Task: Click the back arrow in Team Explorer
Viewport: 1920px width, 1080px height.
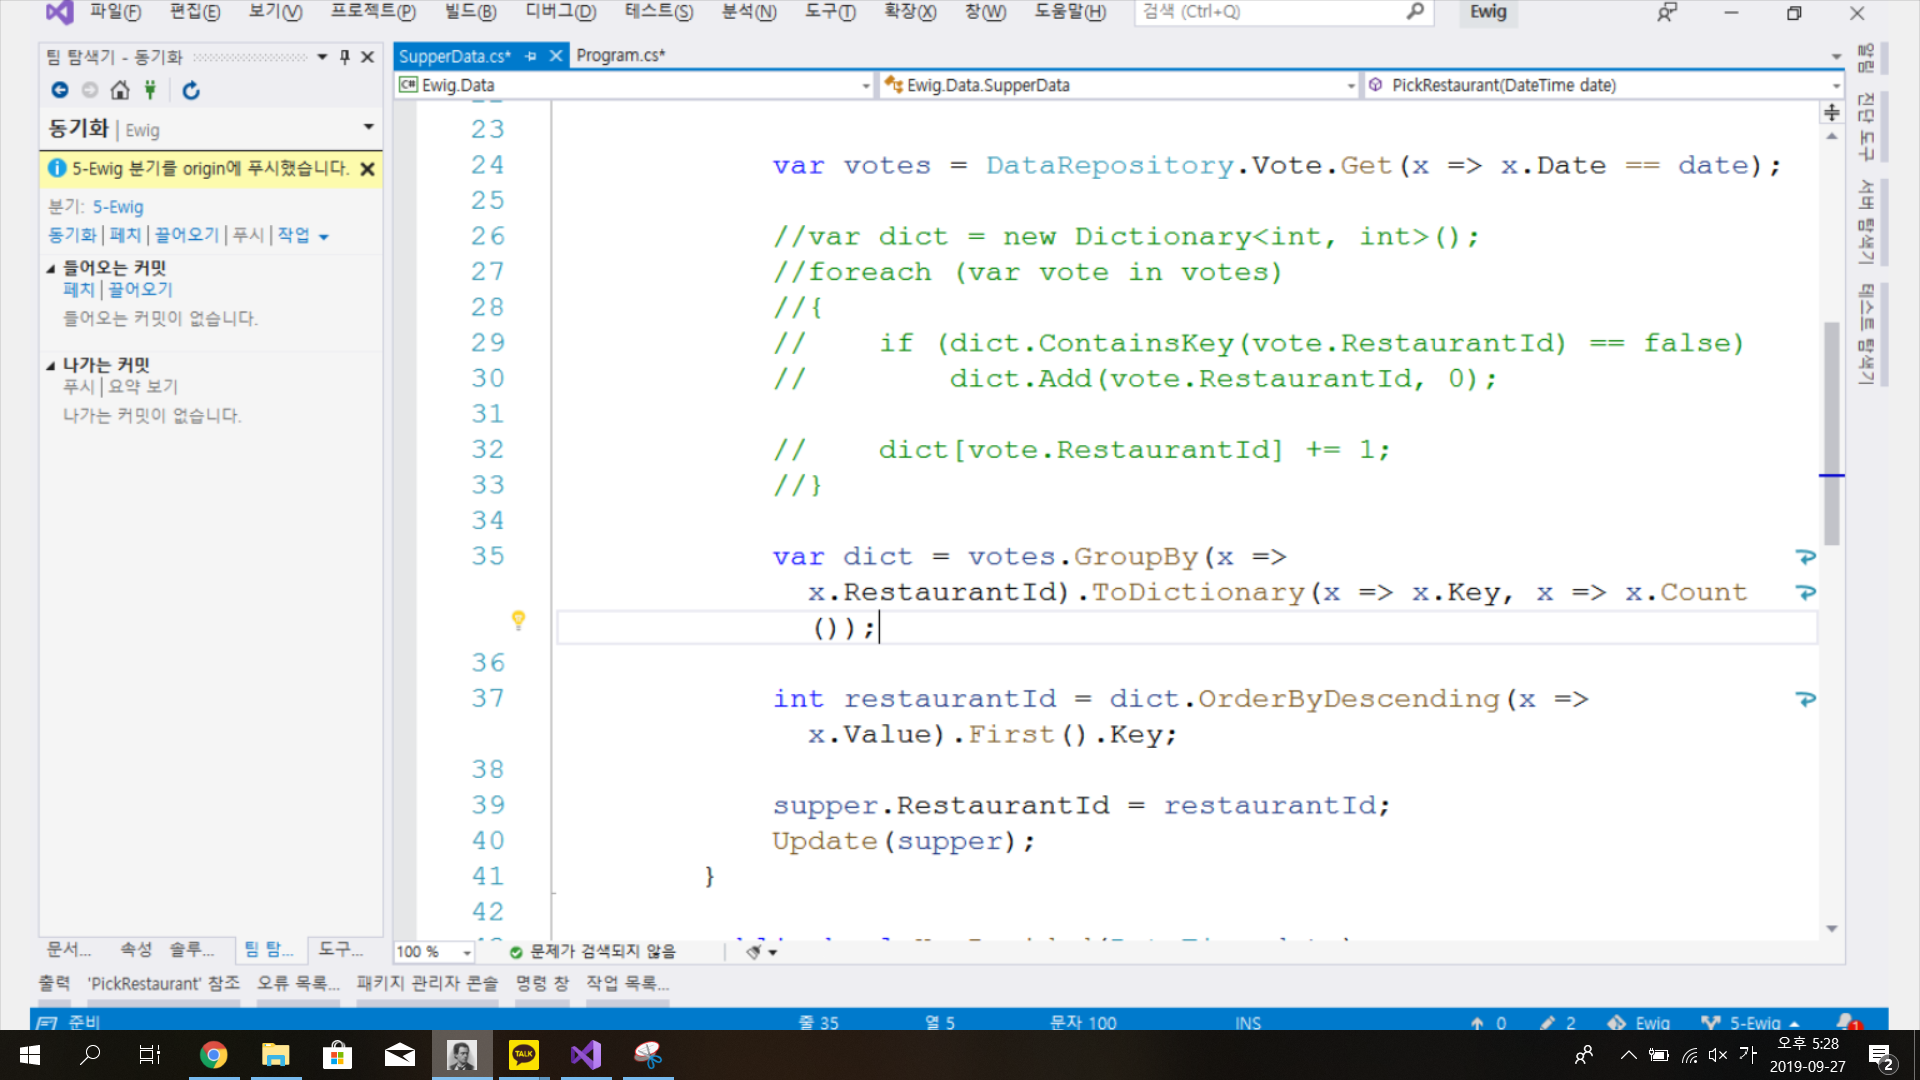Action: pyautogui.click(x=60, y=90)
